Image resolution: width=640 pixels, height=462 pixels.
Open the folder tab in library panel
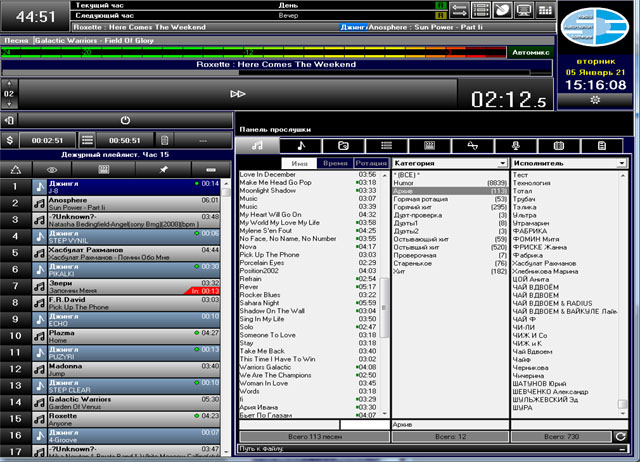[344, 146]
